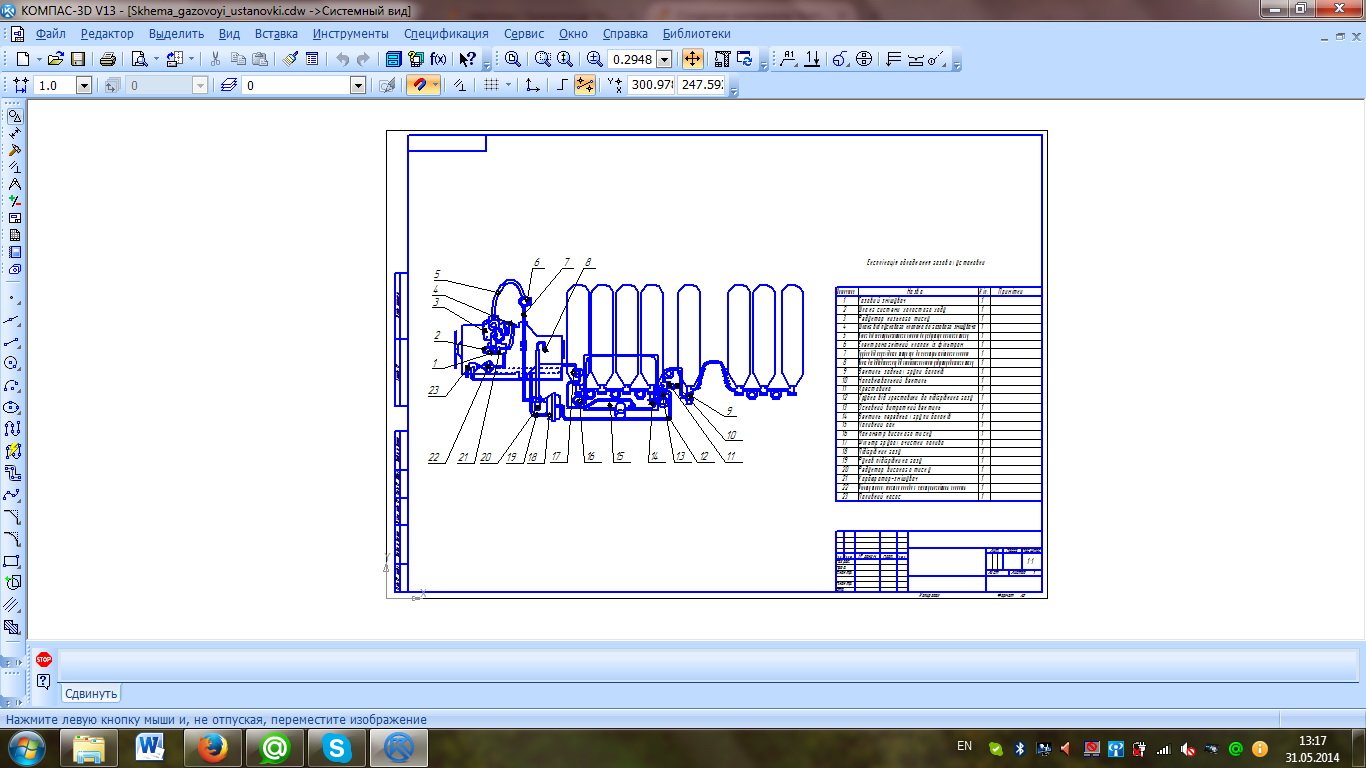This screenshot has width=1366, height=768.
Task: Open the zoom scale 0.2948 dropdown
Action: point(664,59)
